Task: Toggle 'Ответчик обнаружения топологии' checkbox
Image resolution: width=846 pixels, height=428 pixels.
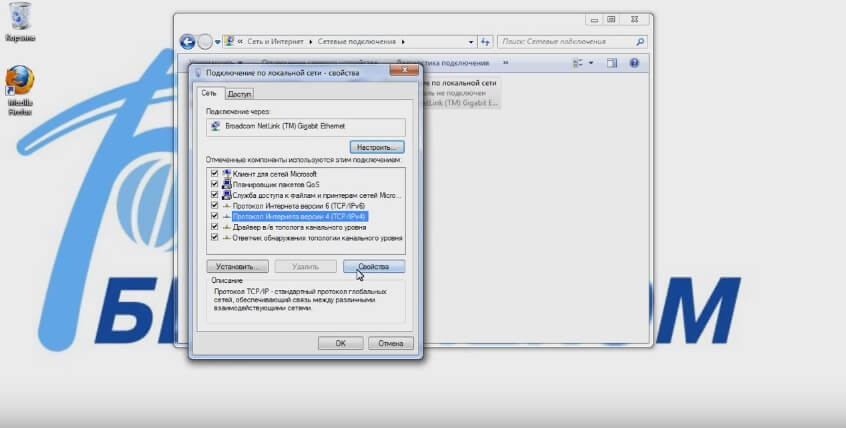Action: click(x=214, y=237)
